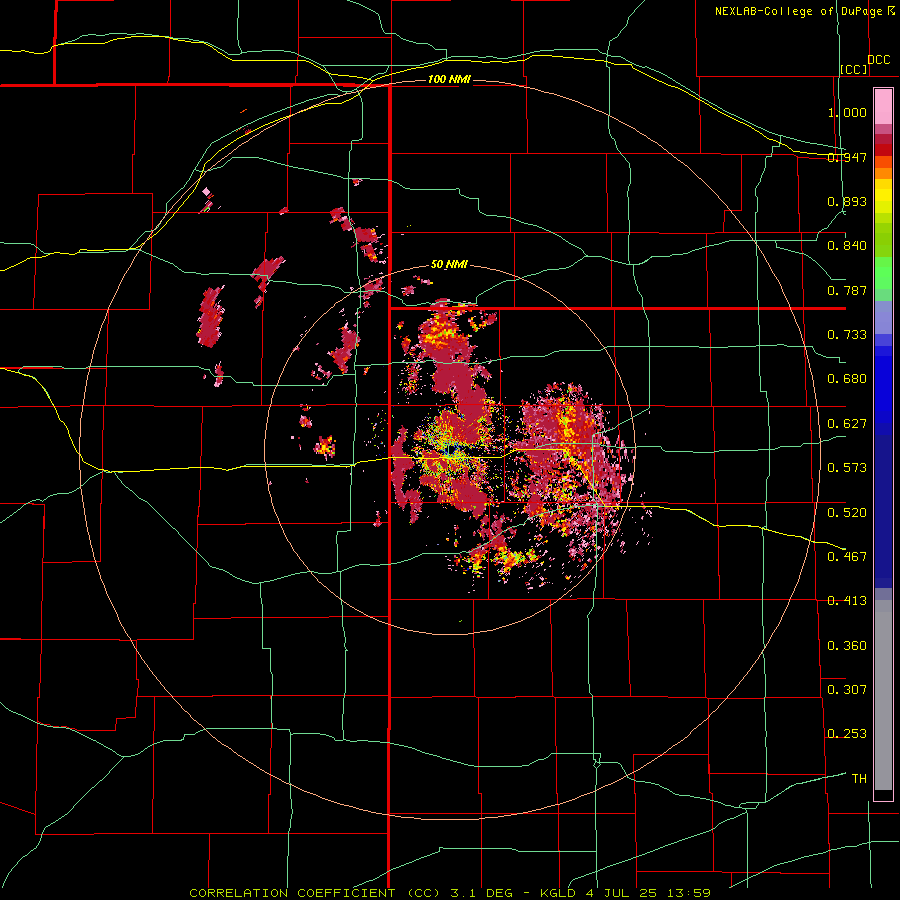Click the 0.733 scale value
Image resolution: width=900 pixels, height=900 pixels.
point(847,335)
